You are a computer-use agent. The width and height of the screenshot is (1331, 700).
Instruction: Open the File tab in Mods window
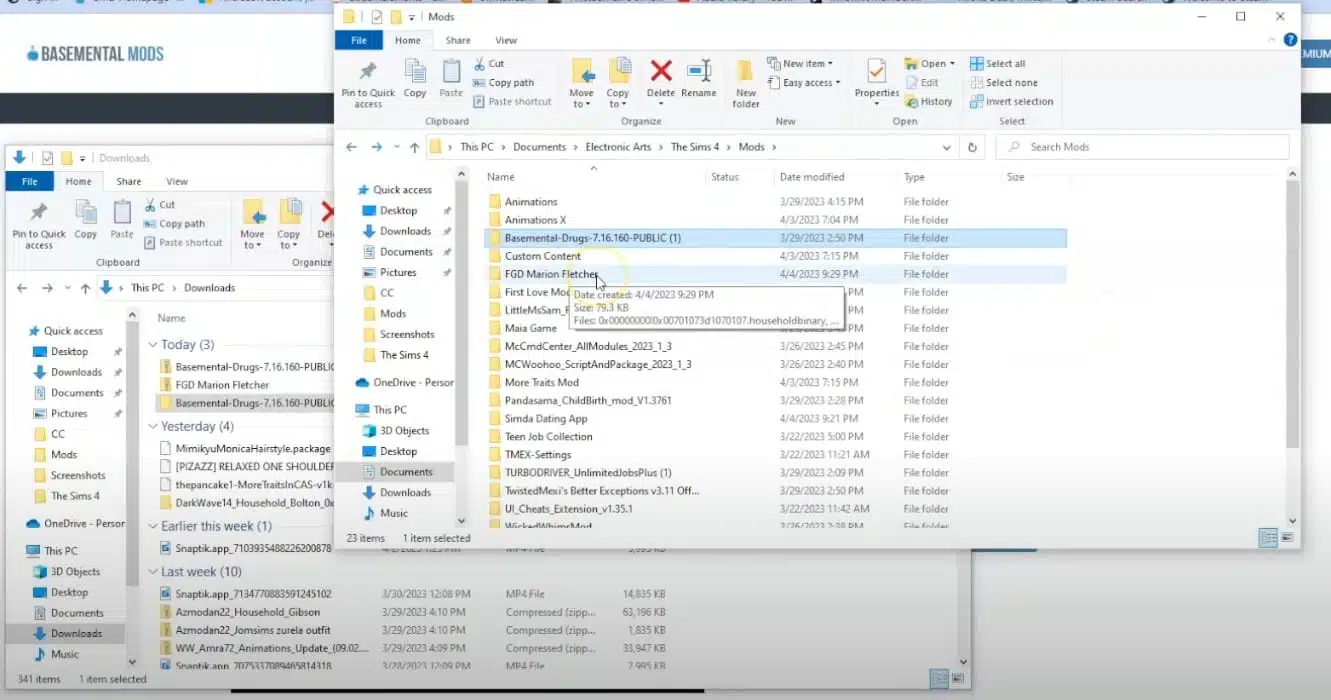(x=358, y=40)
